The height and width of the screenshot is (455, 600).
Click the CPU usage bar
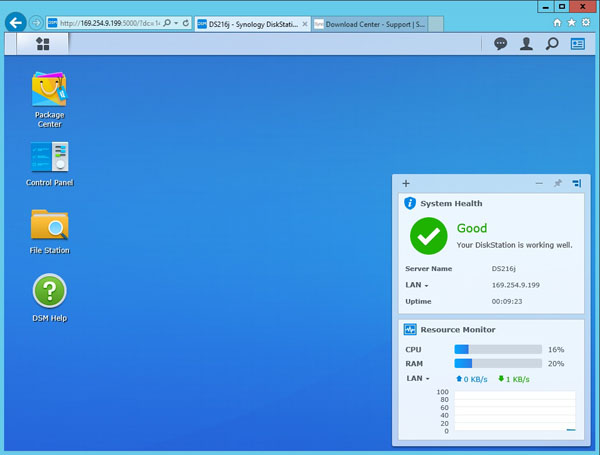(498, 349)
